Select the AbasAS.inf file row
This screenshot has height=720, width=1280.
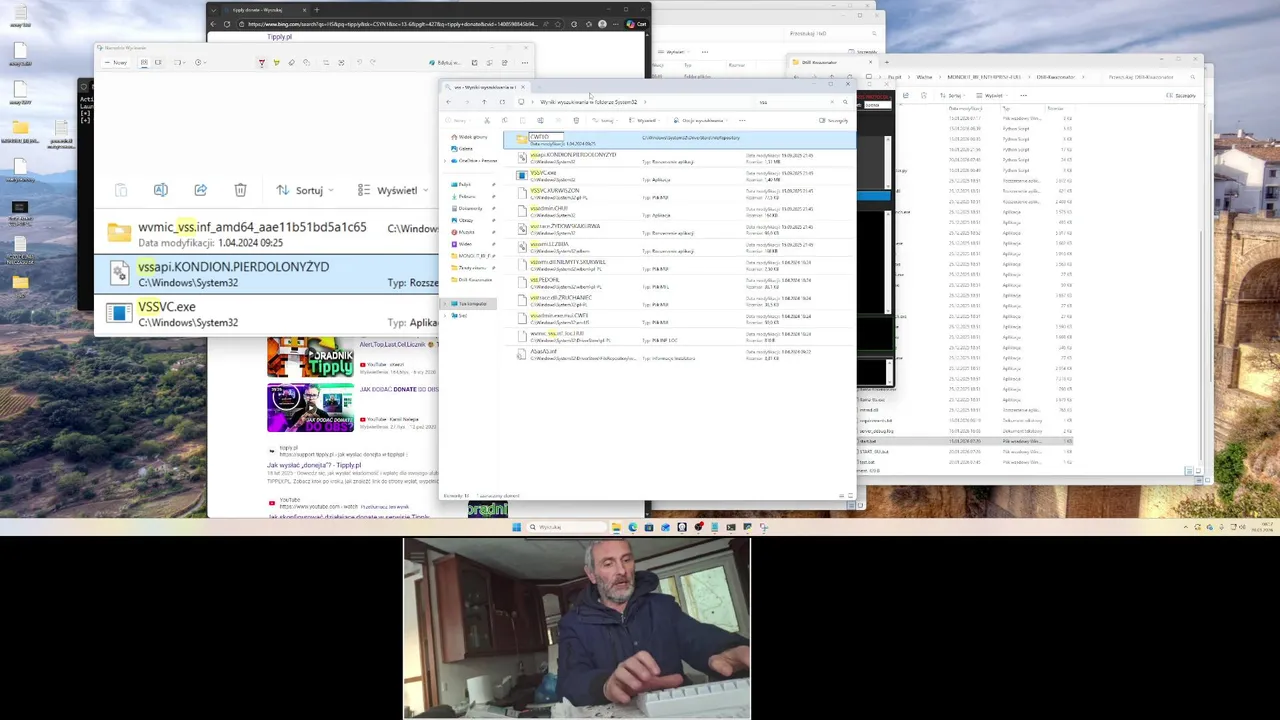coord(680,355)
